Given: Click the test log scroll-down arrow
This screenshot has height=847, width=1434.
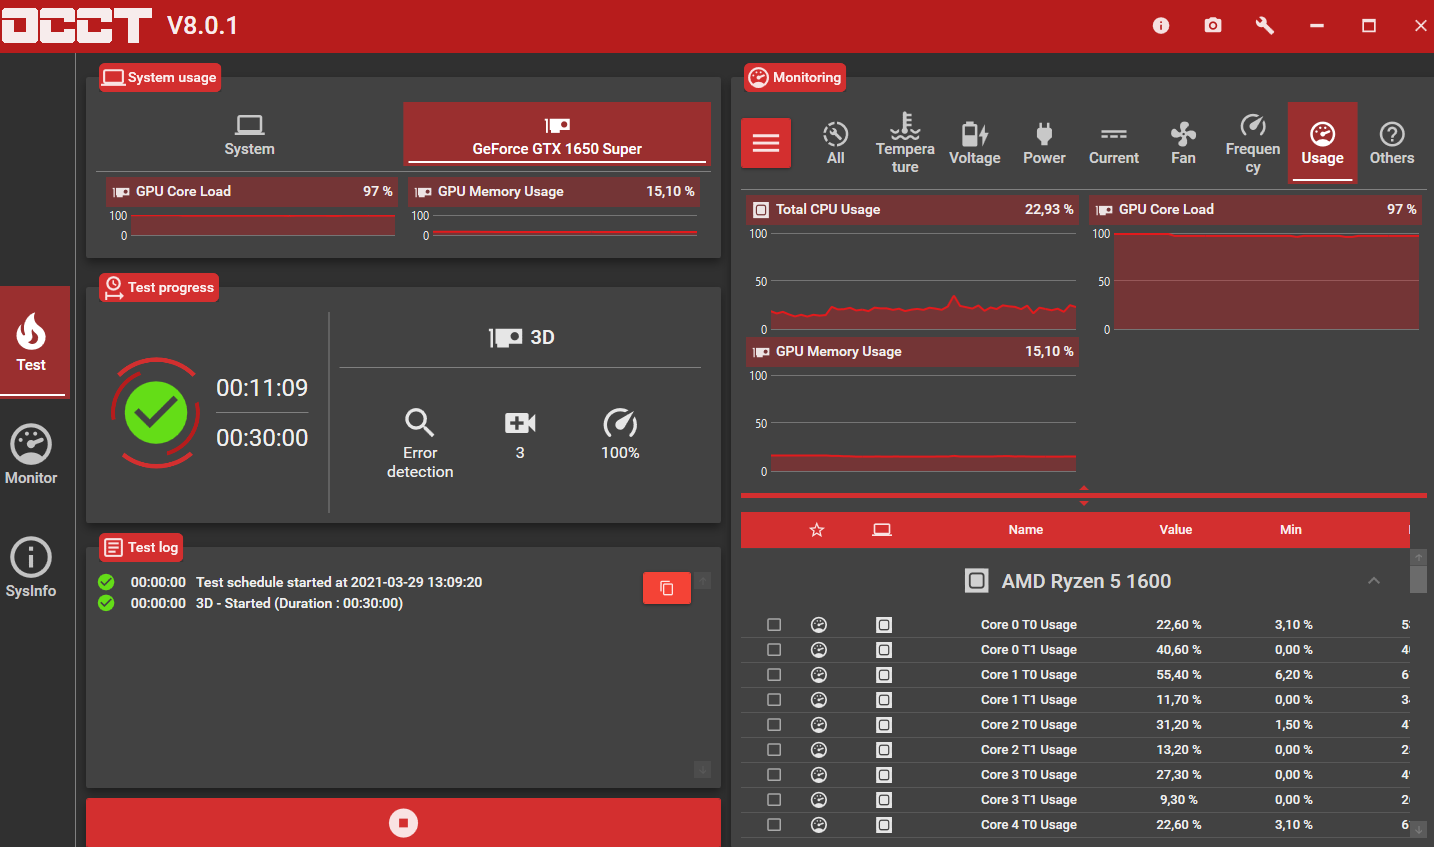Looking at the screenshot, I should coord(703,769).
